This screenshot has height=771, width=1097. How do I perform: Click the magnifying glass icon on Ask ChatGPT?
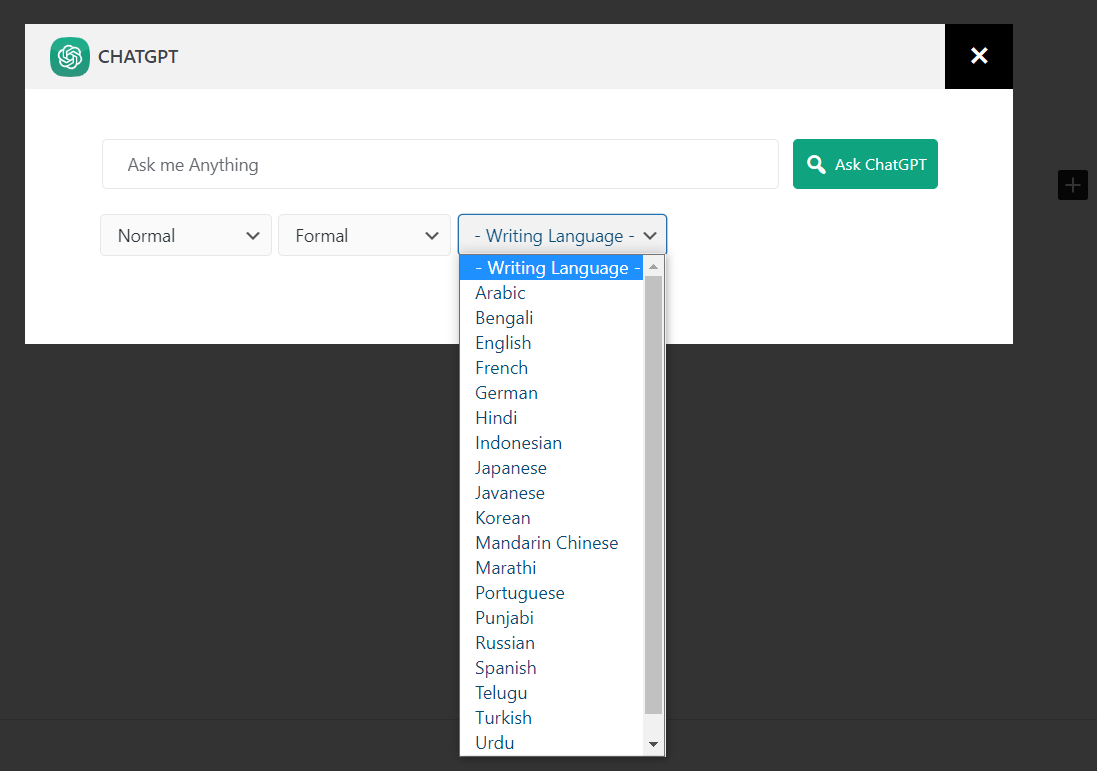coord(816,163)
